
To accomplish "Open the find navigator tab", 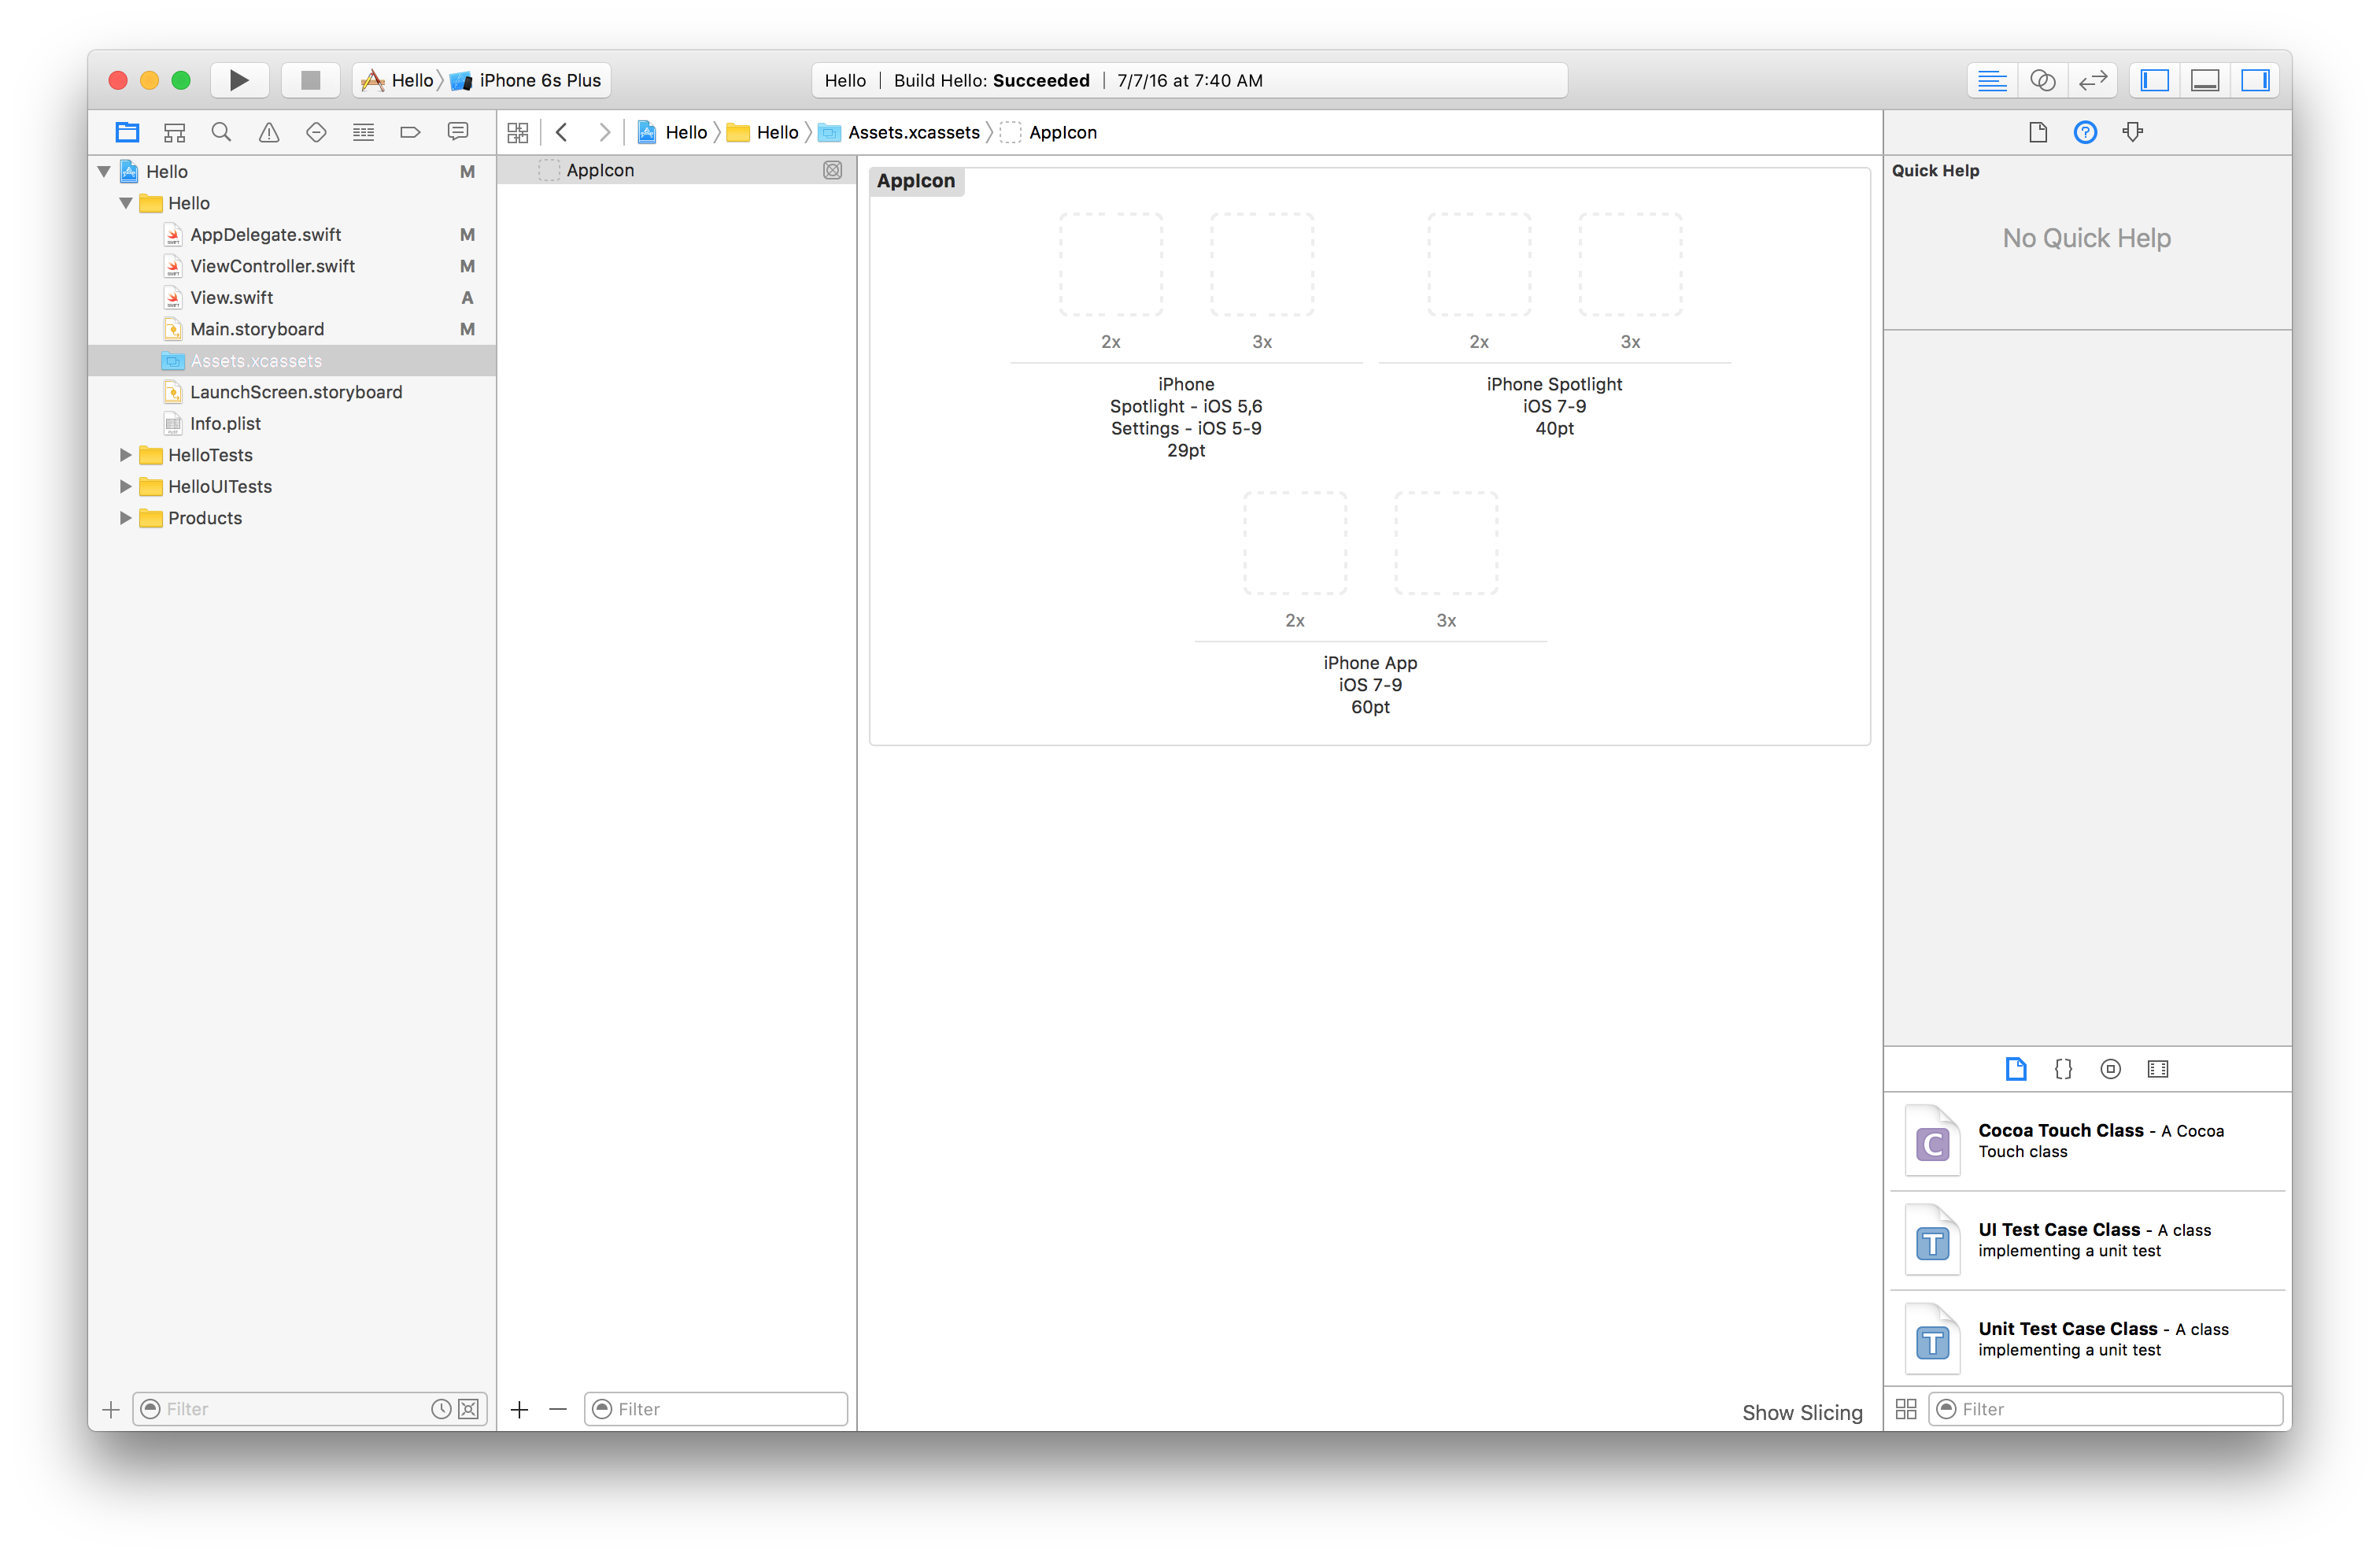I will click(222, 132).
